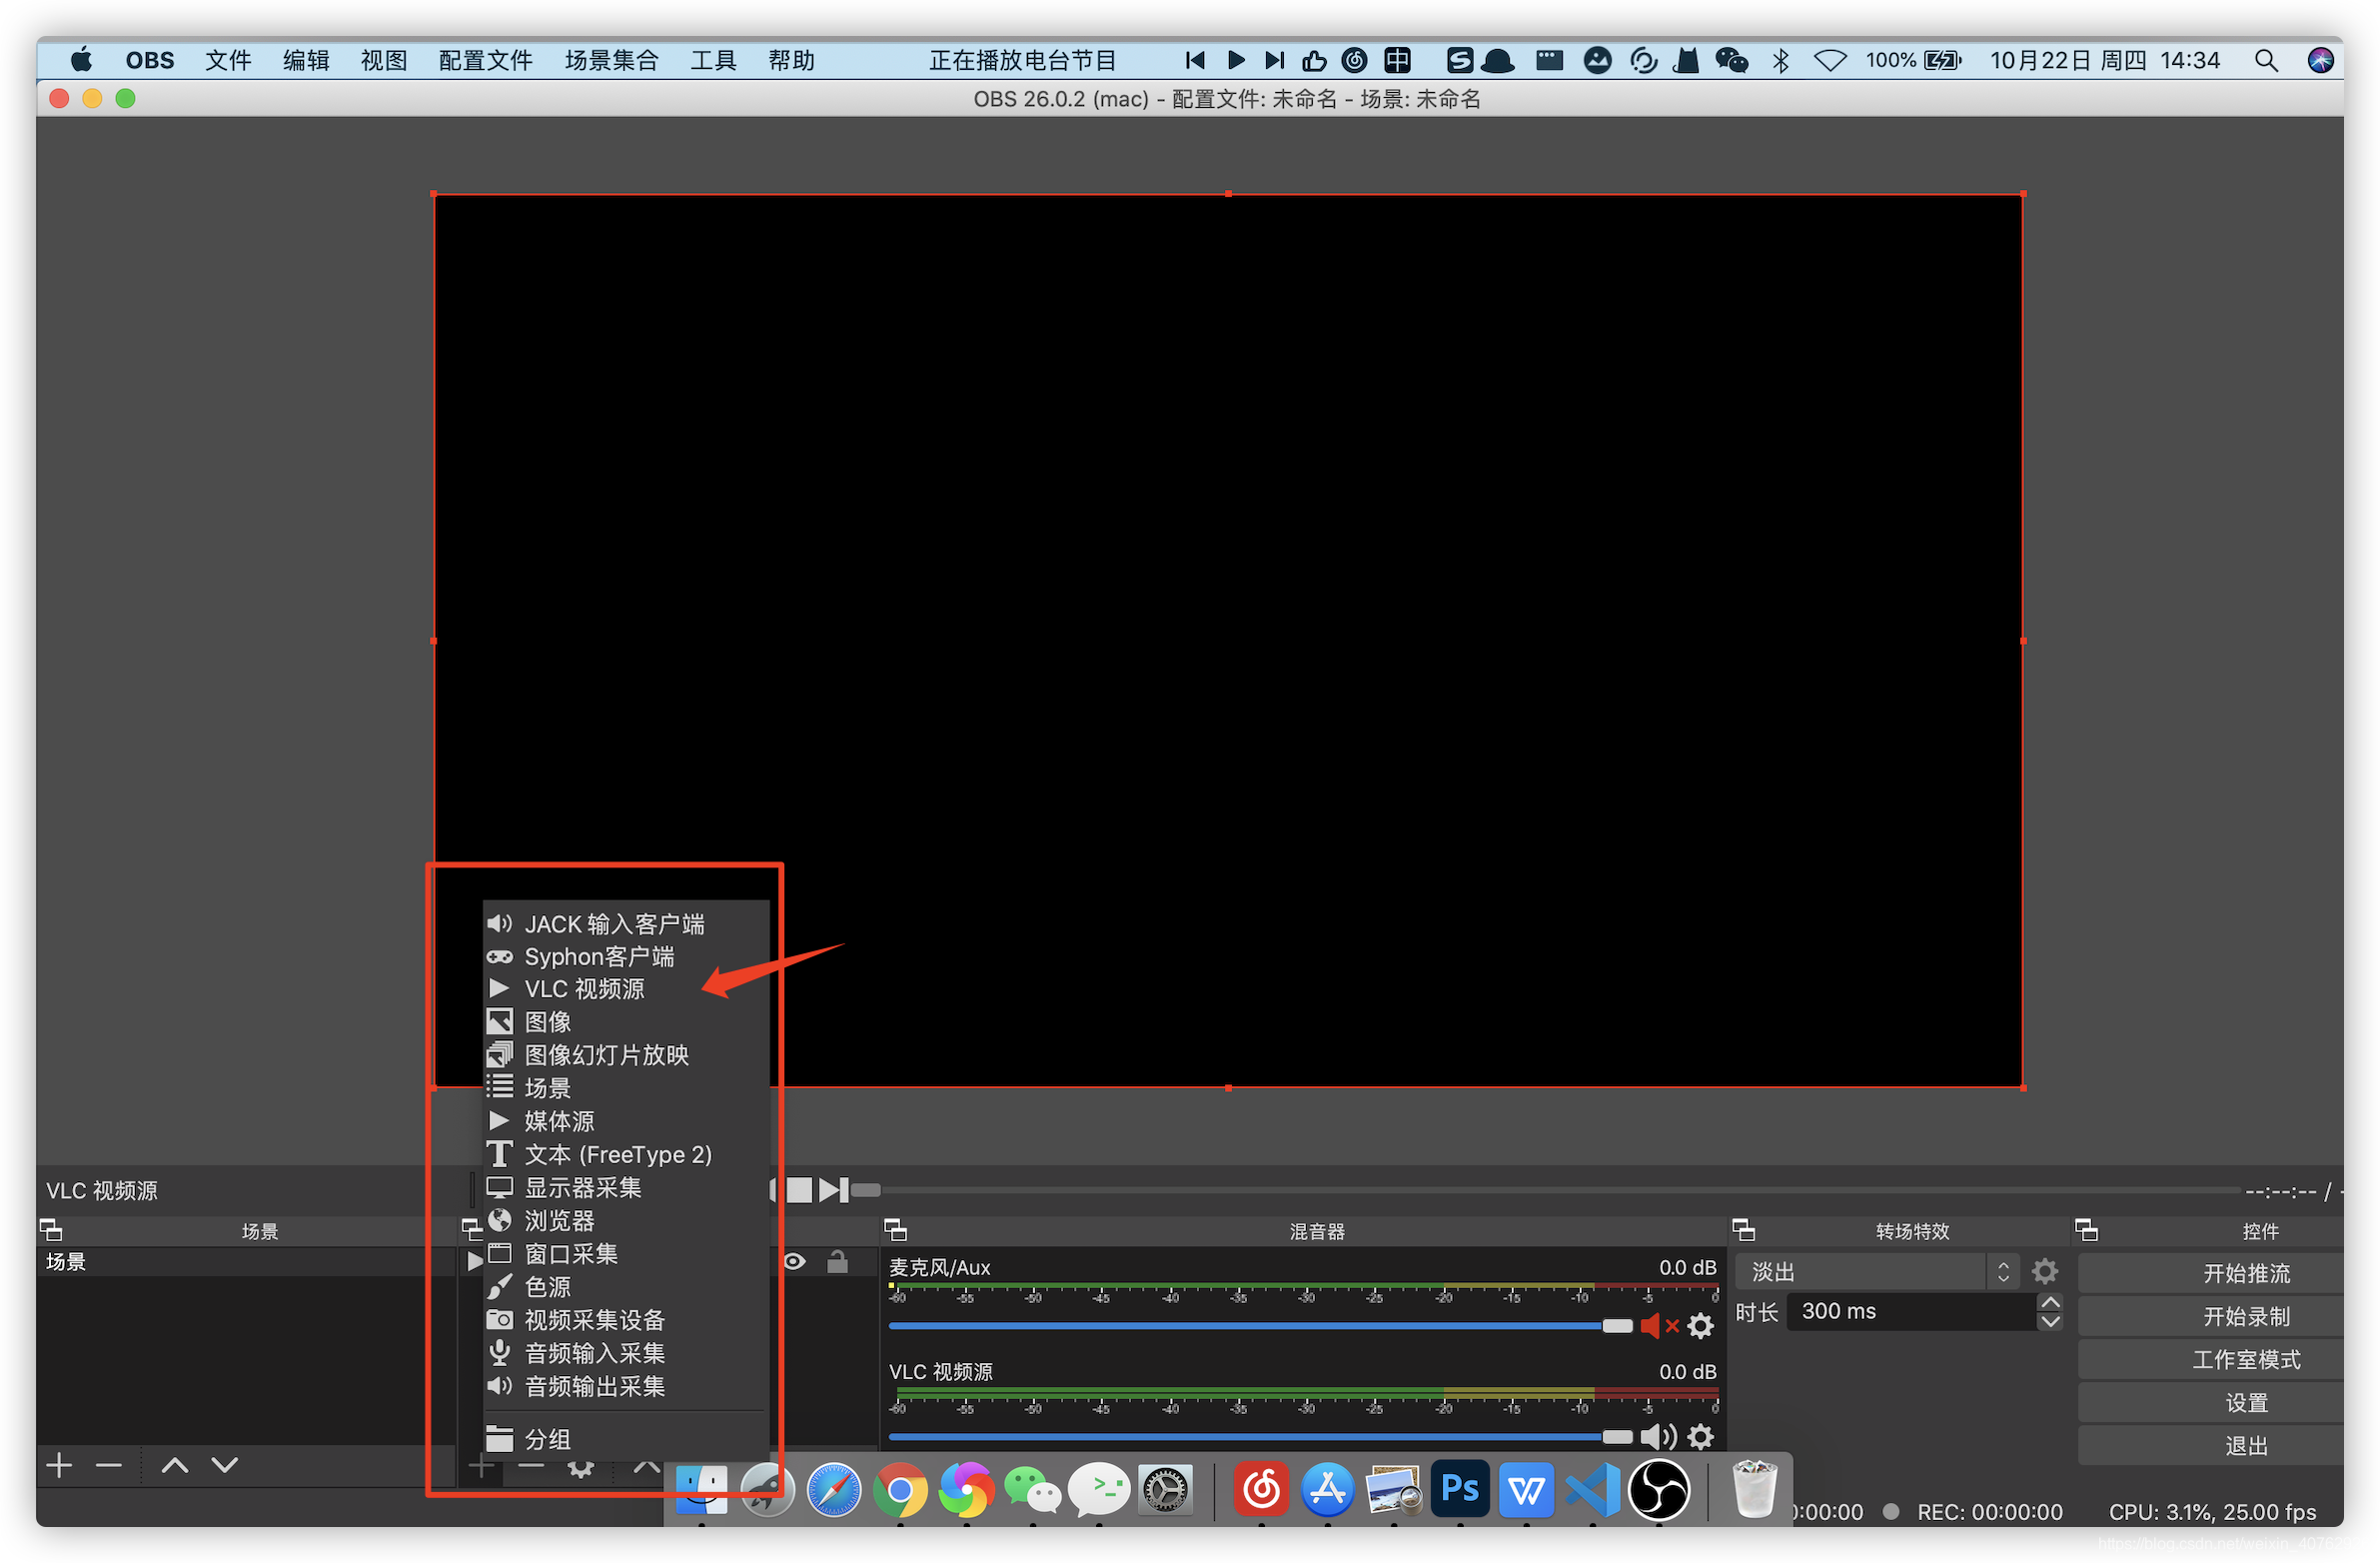2380x1563 pixels.
Task: Select VLC 视频源 from sources menu
Action: pyautogui.click(x=584, y=989)
